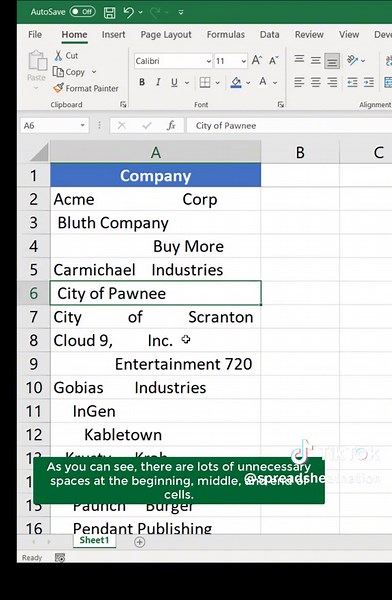The width and height of the screenshot is (392, 600).
Task: Click the Insert Function fx icon
Action: (x=171, y=126)
